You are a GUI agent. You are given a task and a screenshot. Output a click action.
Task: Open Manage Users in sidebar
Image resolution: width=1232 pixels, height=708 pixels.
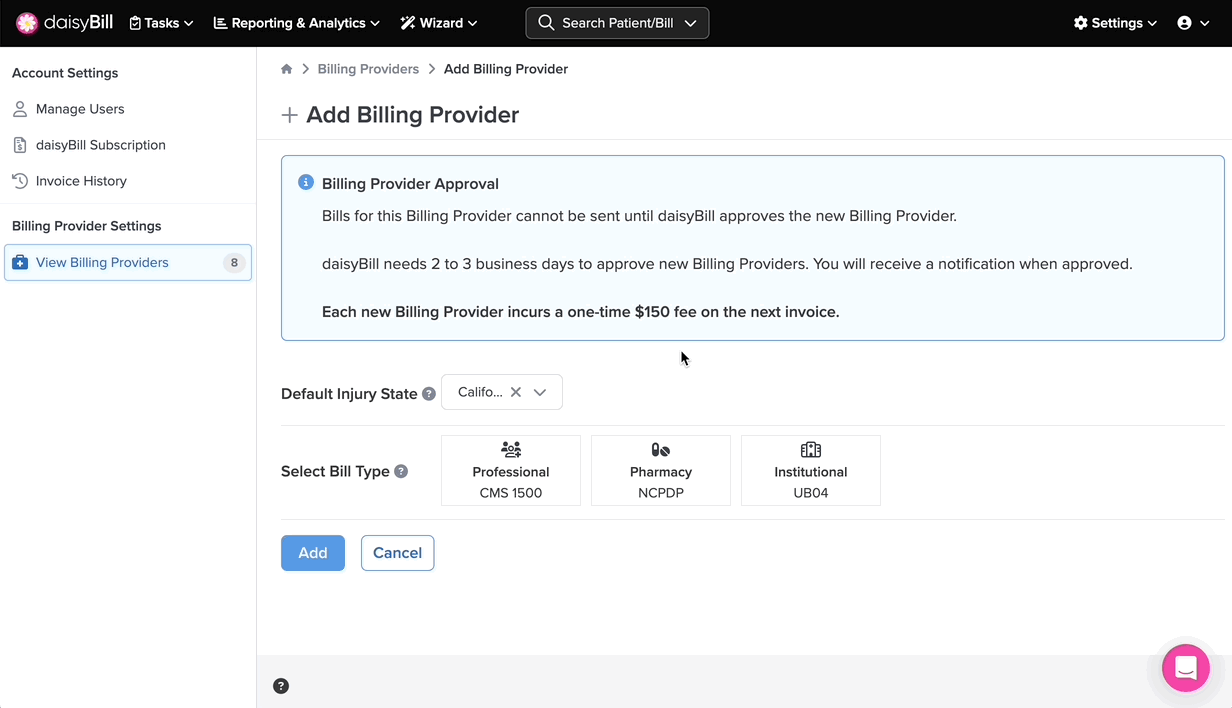point(80,109)
